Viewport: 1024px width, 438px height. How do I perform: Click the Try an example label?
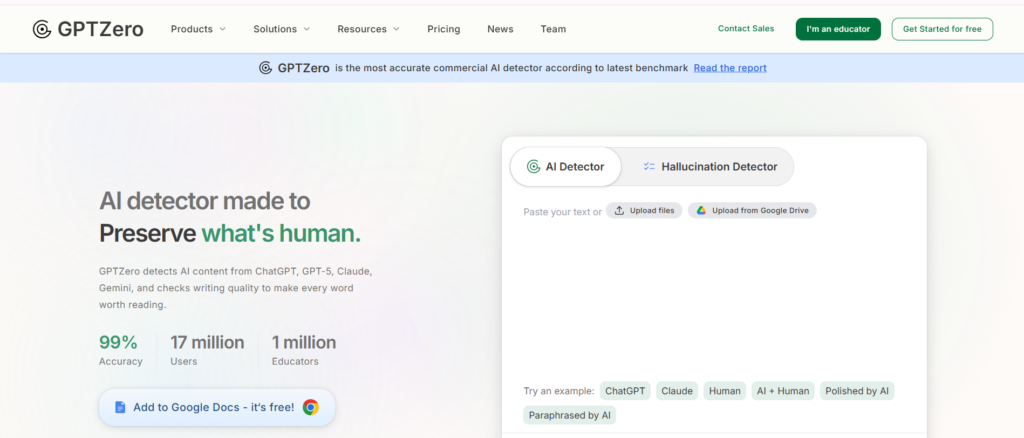[x=559, y=391]
